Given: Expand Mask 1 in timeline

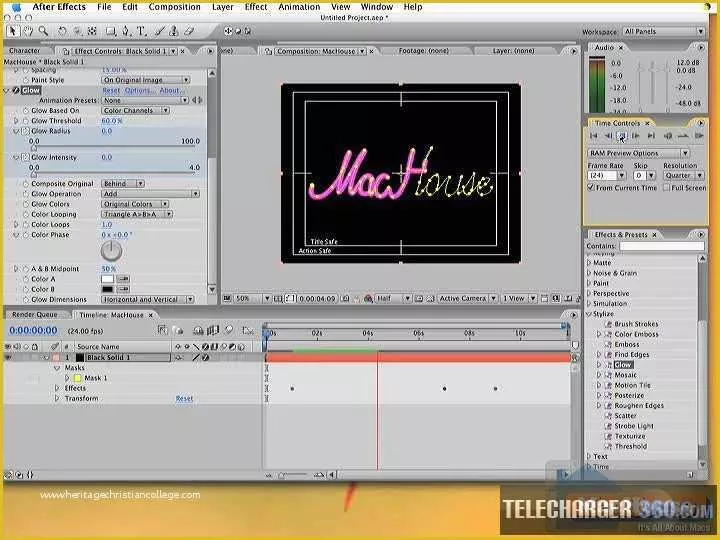Looking at the screenshot, I should (x=67, y=378).
